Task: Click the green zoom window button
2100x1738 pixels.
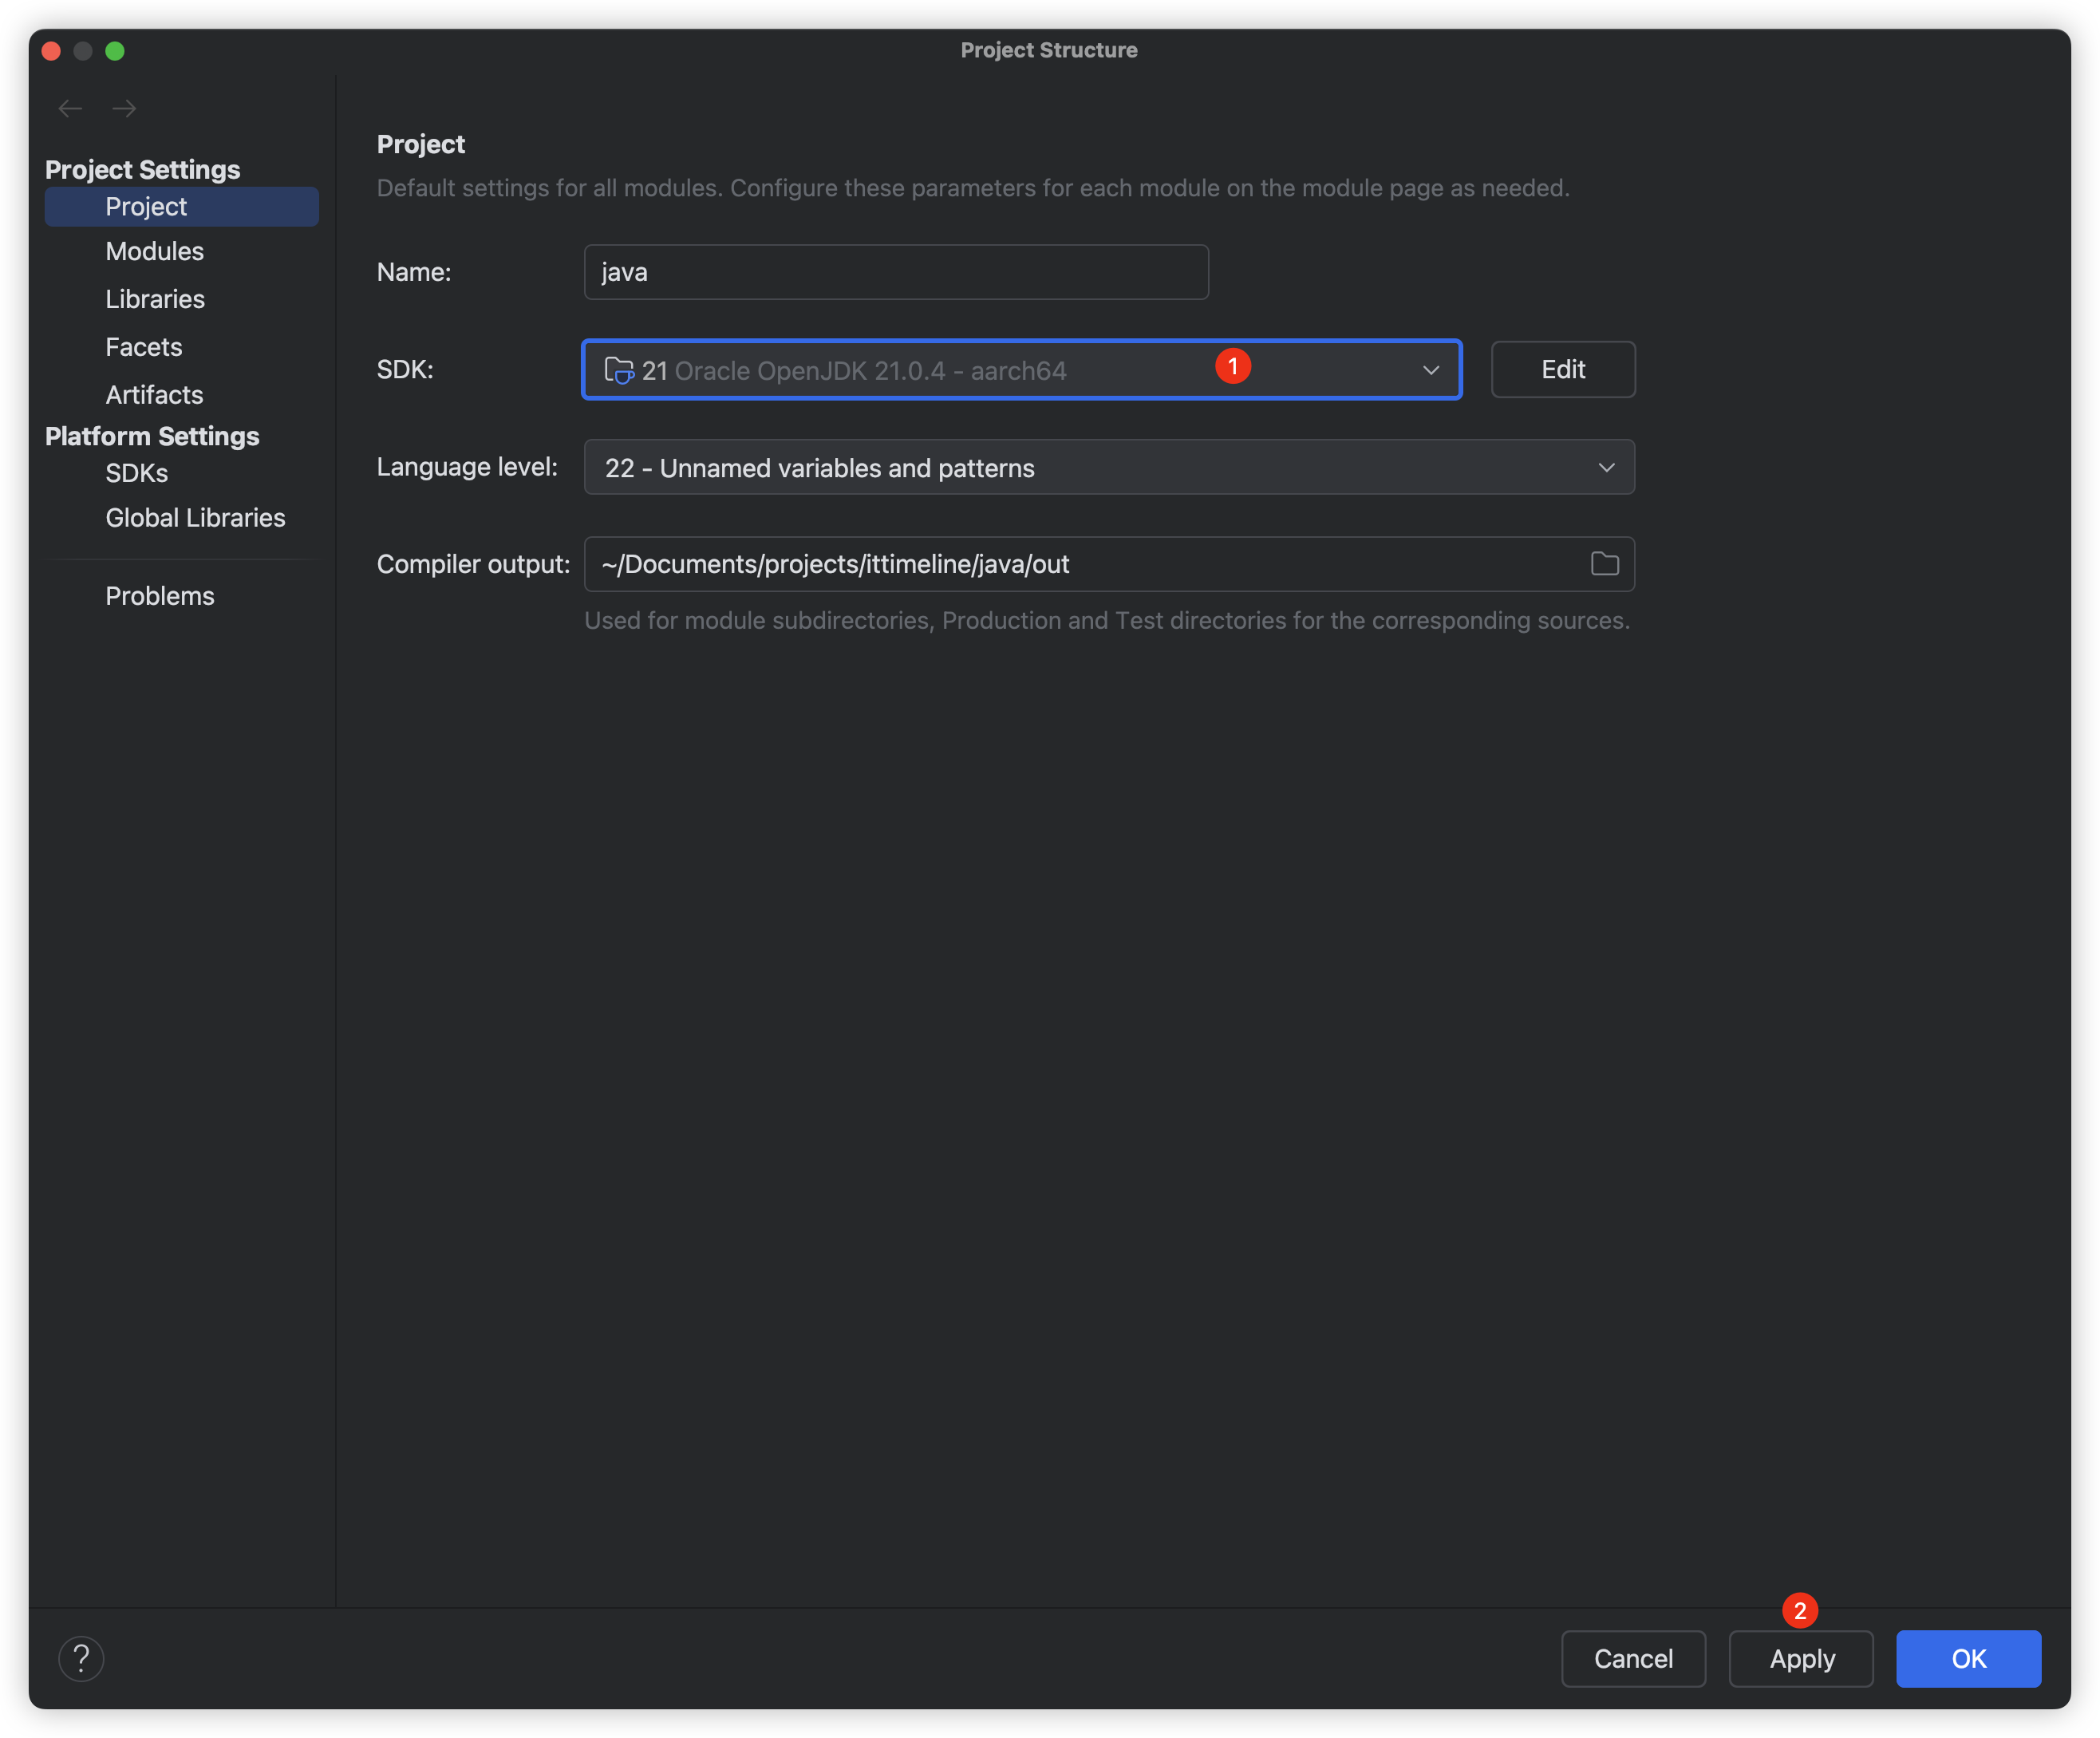Action: [115, 51]
